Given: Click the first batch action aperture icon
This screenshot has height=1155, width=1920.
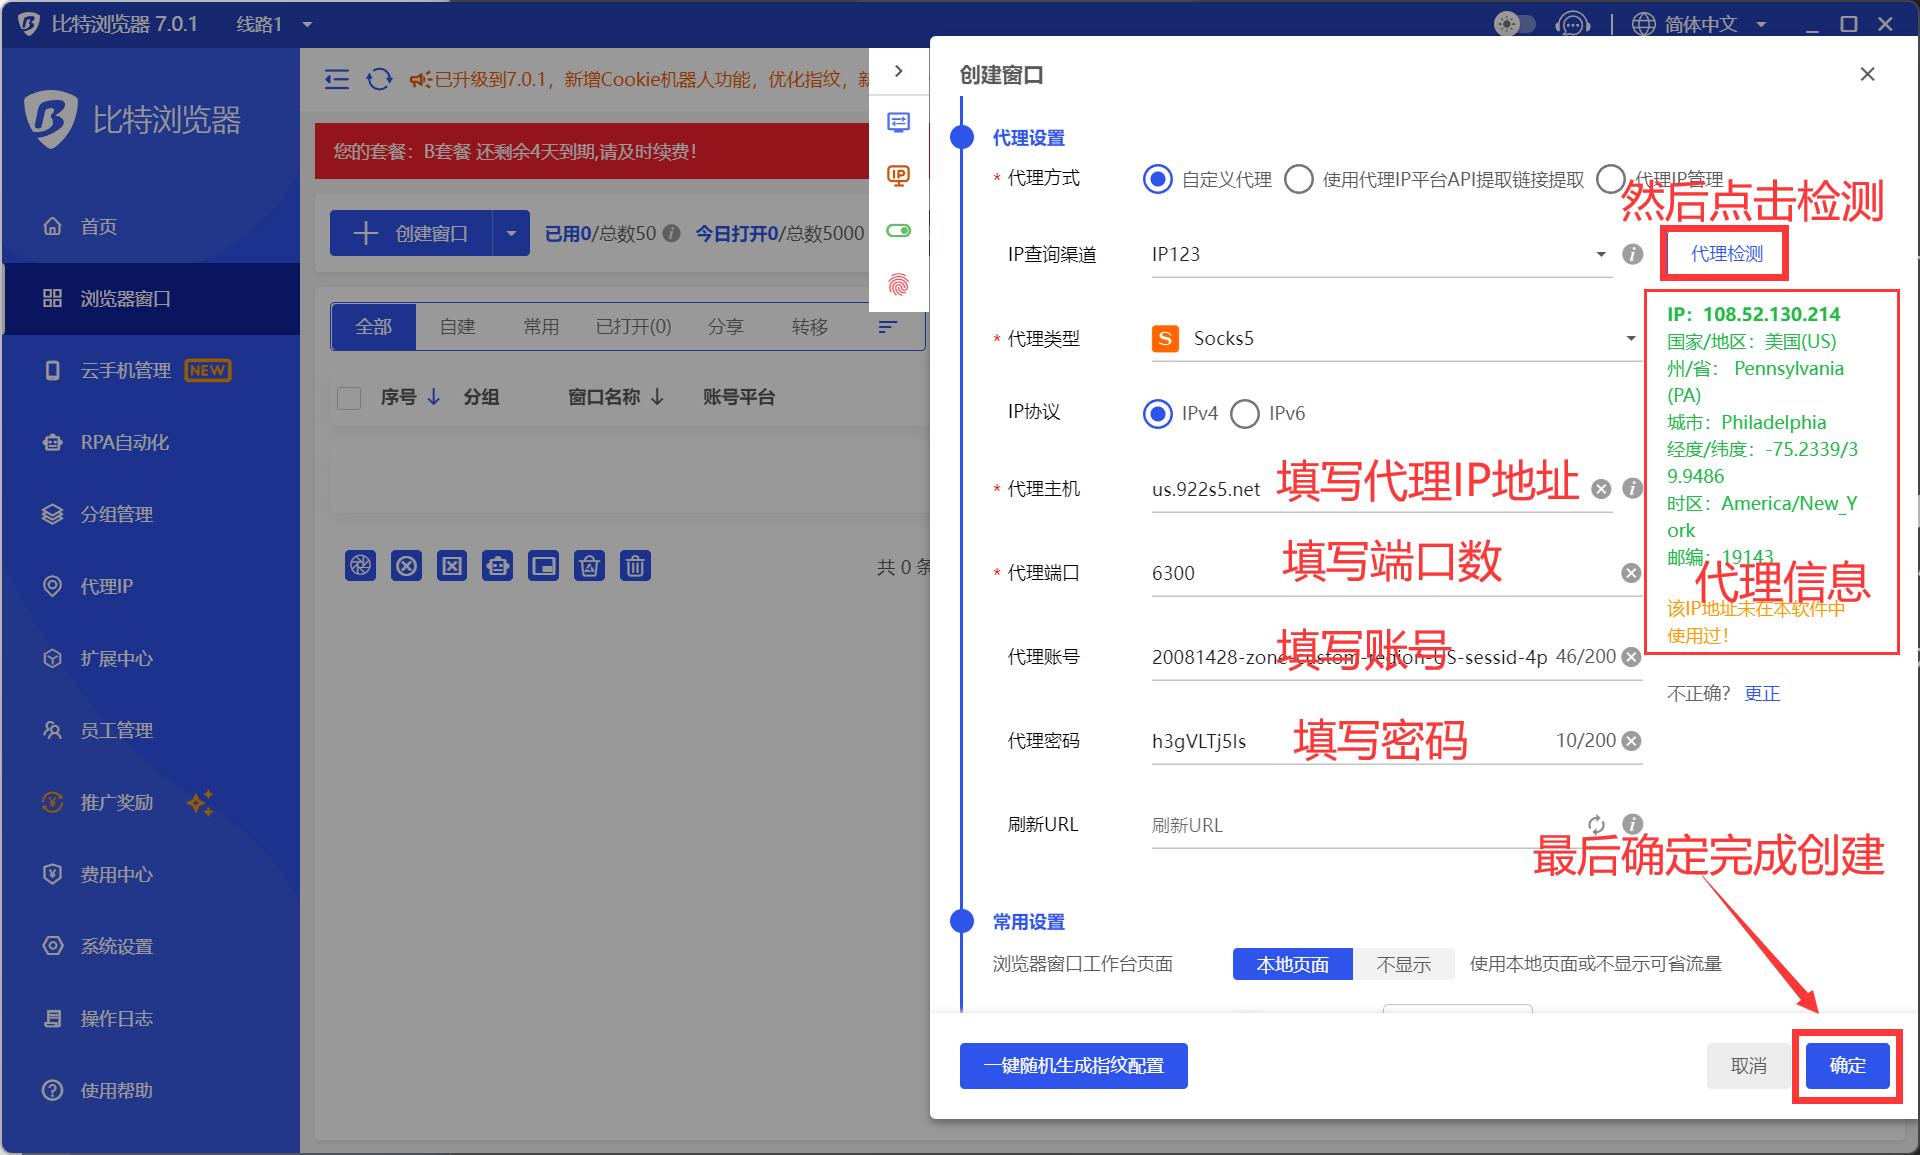Looking at the screenshot, I should tap(360, 566).
